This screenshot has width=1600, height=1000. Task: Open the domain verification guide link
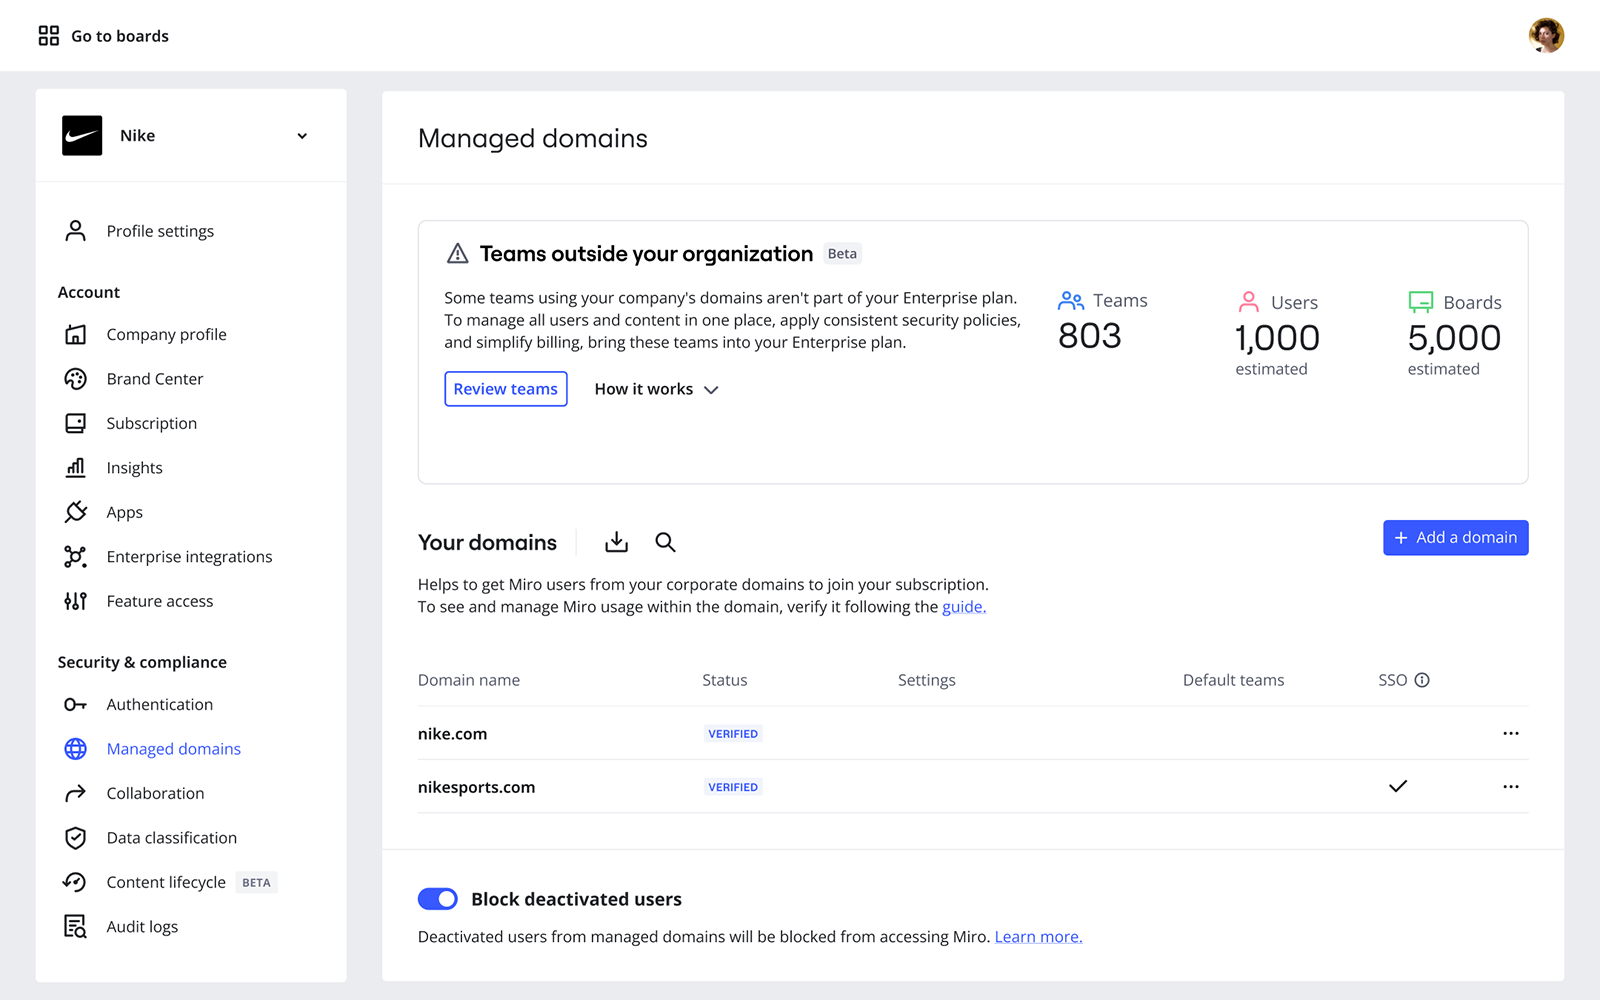point(964,607)
